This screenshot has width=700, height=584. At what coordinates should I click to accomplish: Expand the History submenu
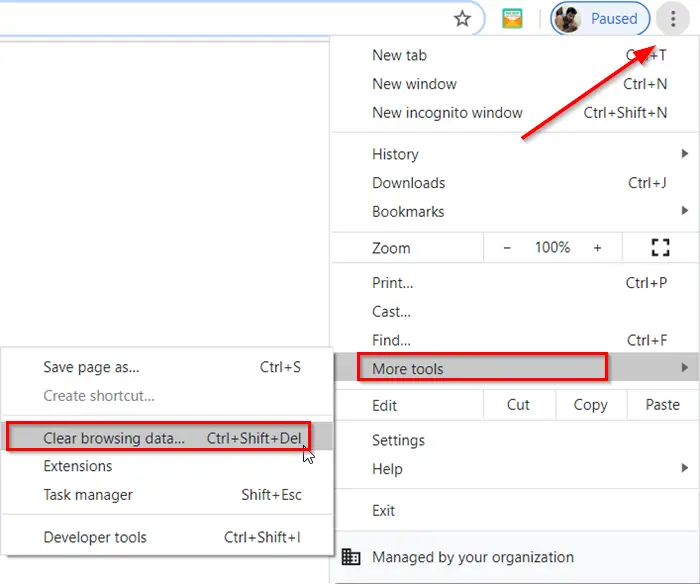[516, 154]
